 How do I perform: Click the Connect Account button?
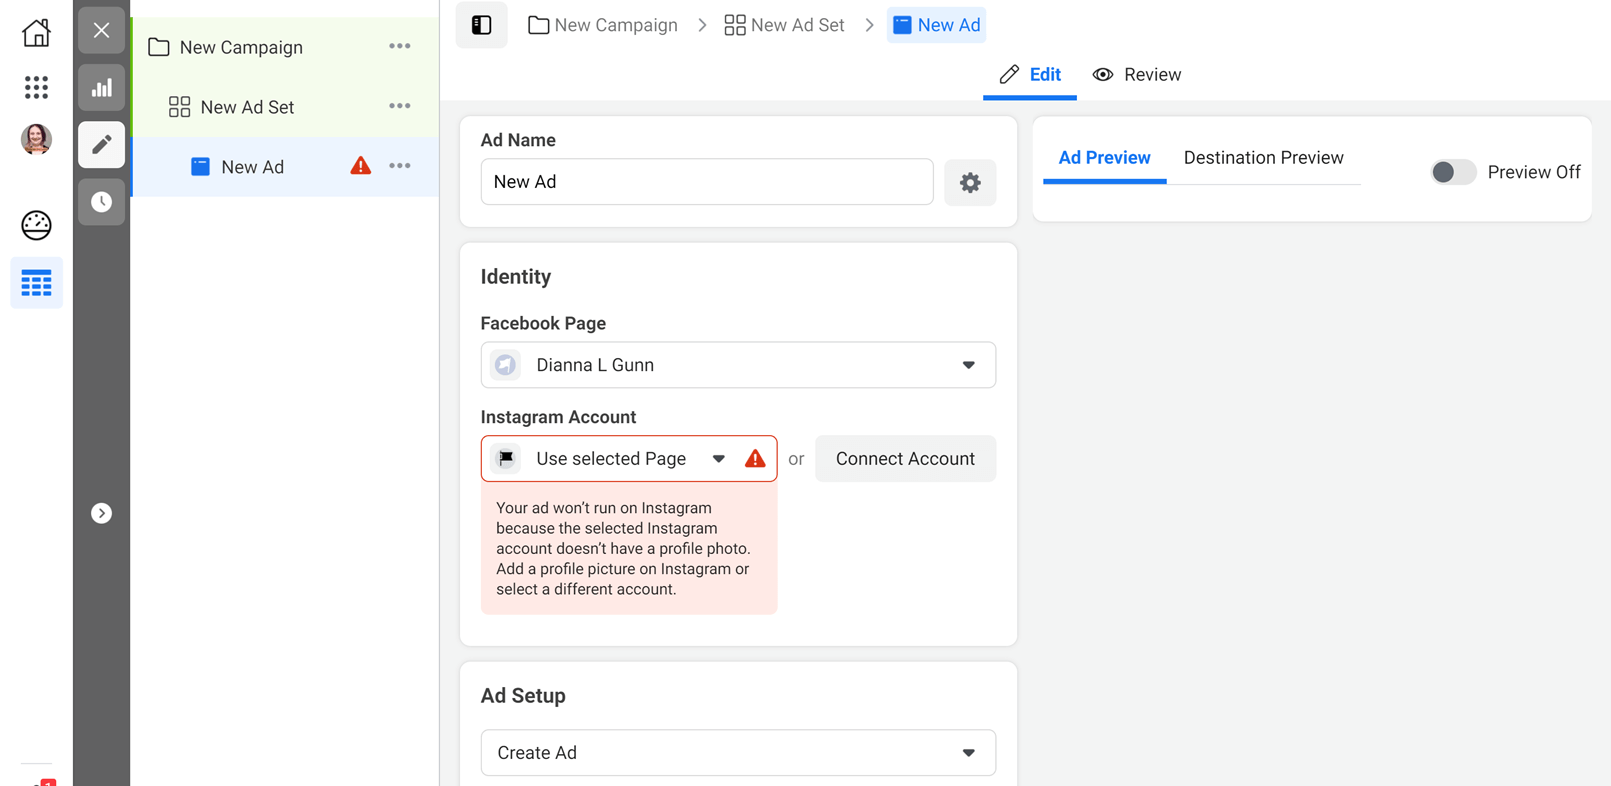click(x=904, y=459)
